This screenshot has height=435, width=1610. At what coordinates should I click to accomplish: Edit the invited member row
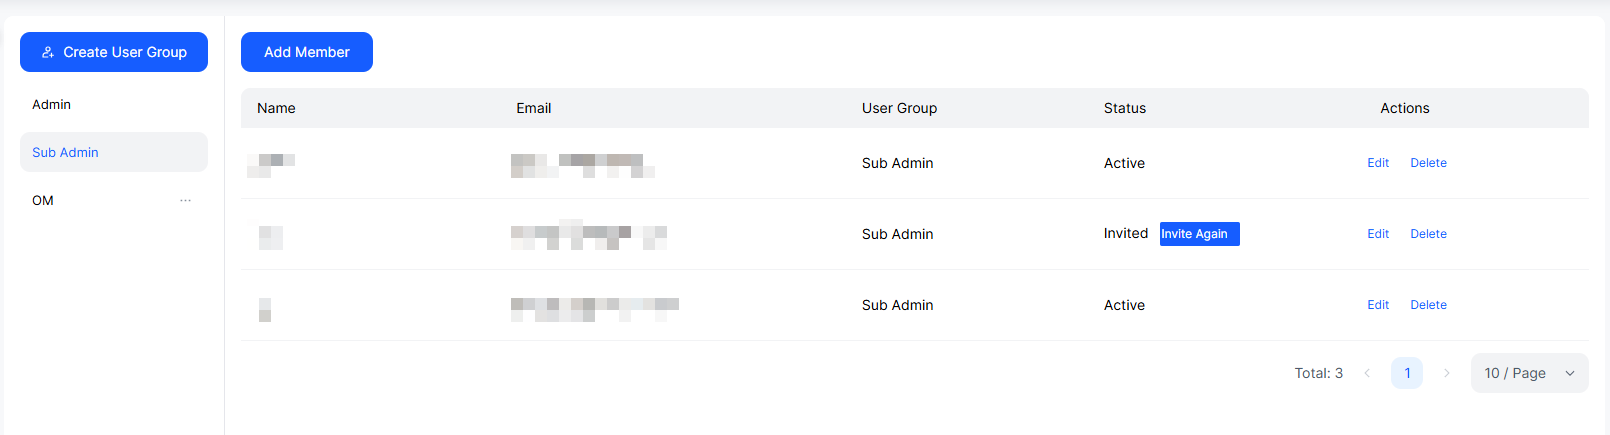coord(1378,234)
